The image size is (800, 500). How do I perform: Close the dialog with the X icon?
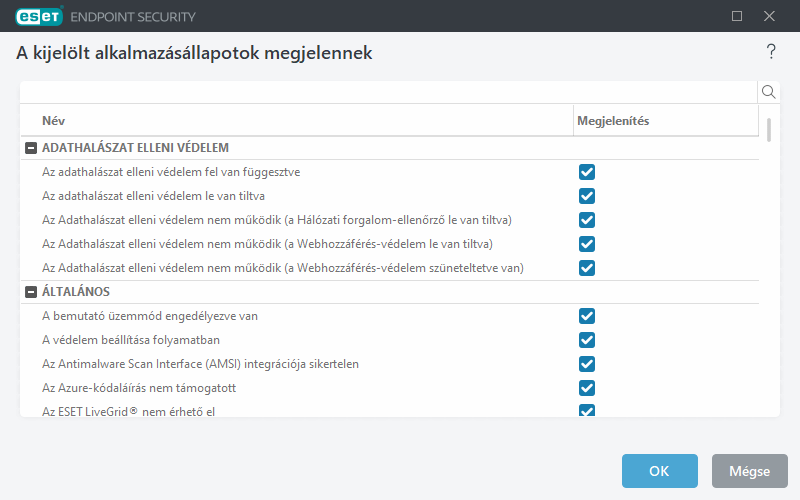(769, 16)
